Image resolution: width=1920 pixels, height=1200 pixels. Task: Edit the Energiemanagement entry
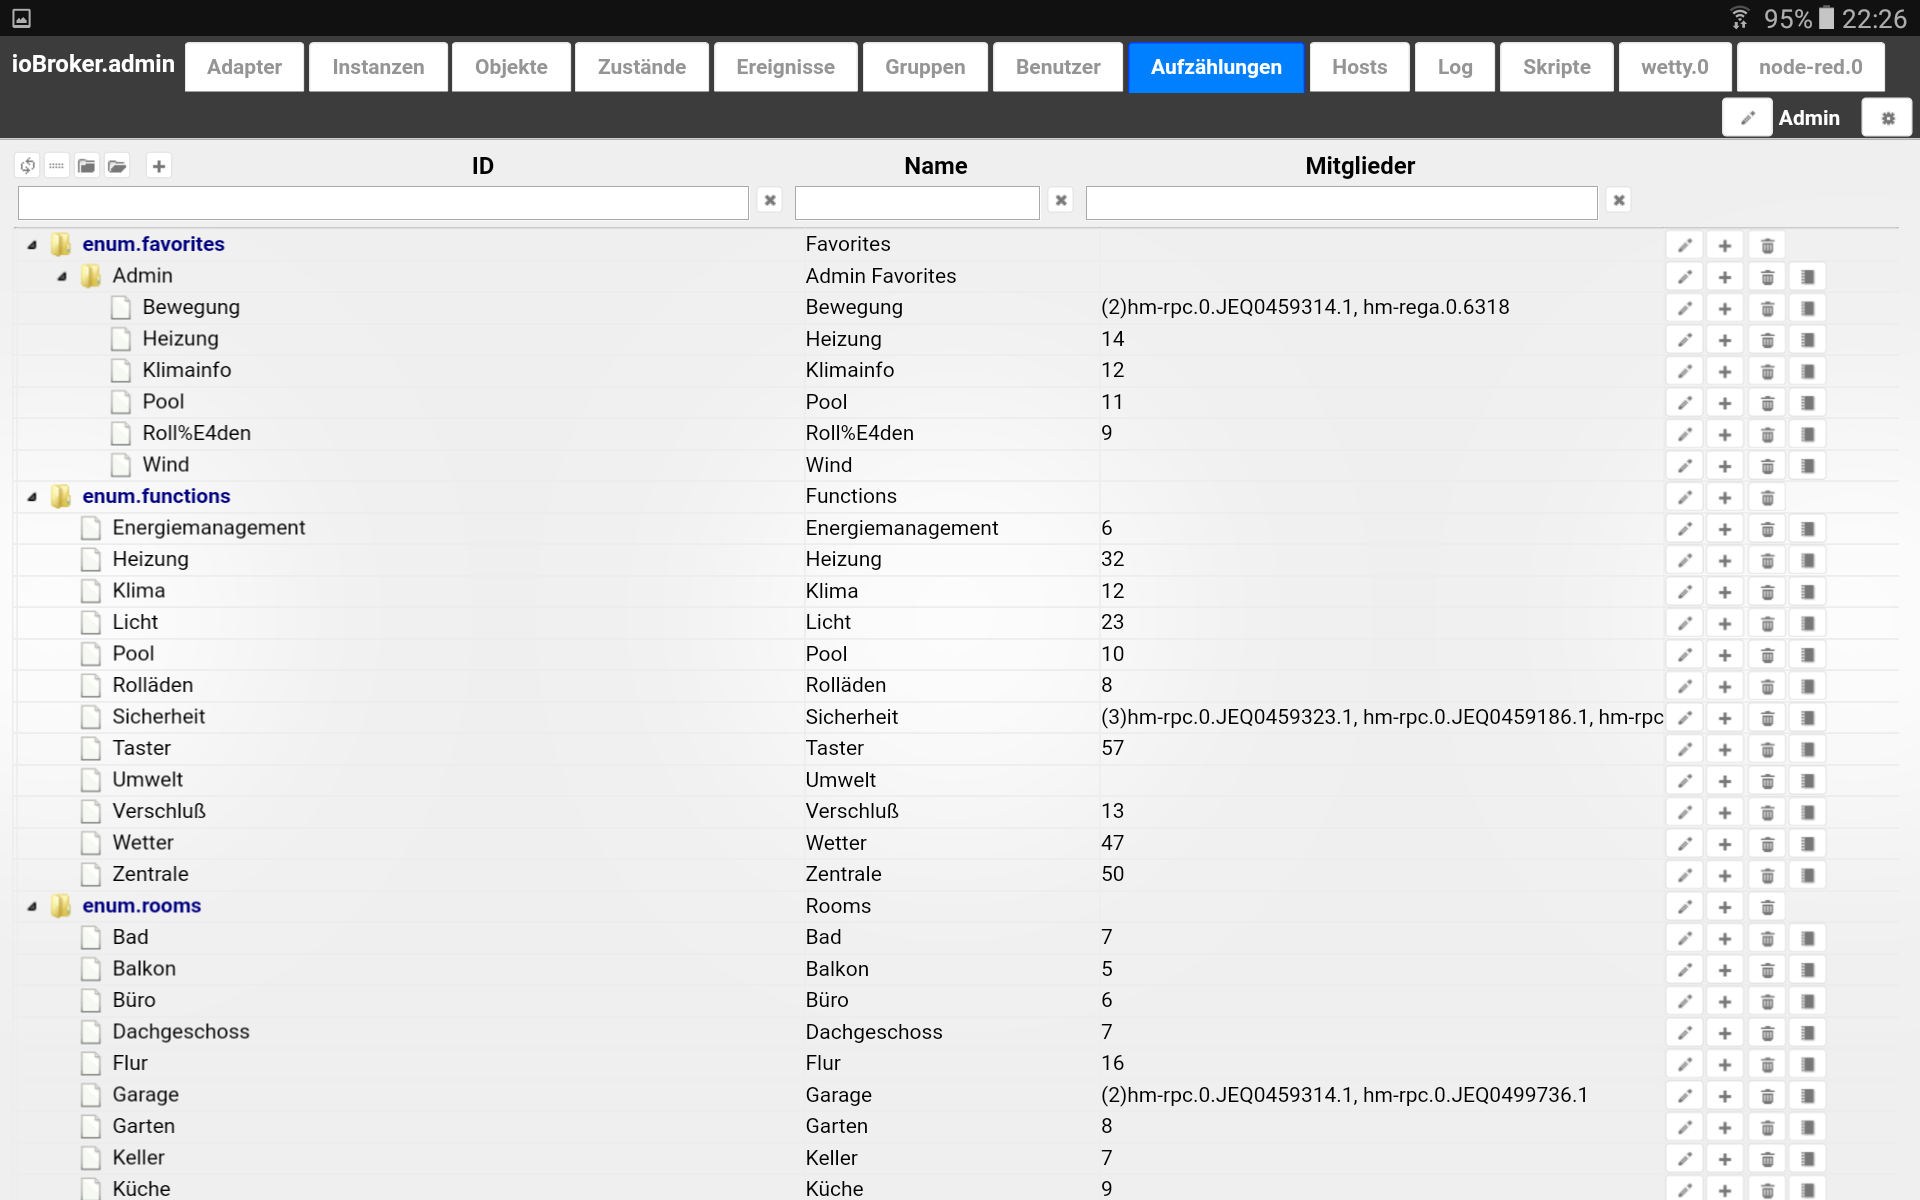[1685, 529]
